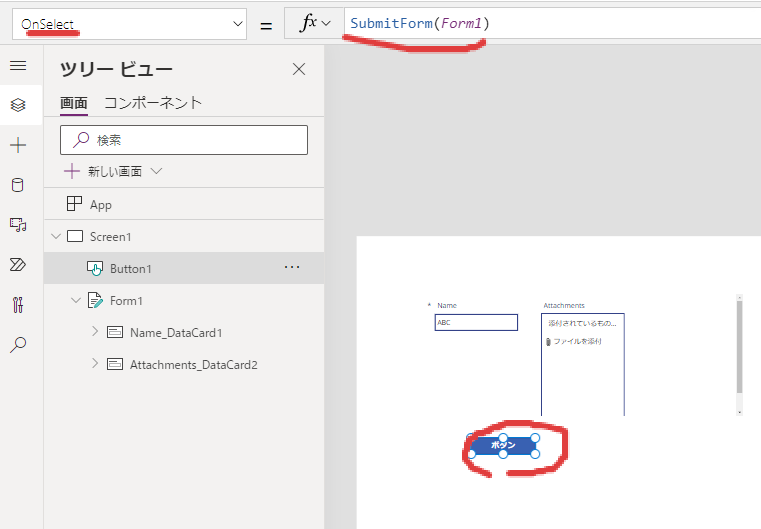This screenshot has width=761, height=529.
Task: Switch to the 画面 tab
Action: (73, 102)
